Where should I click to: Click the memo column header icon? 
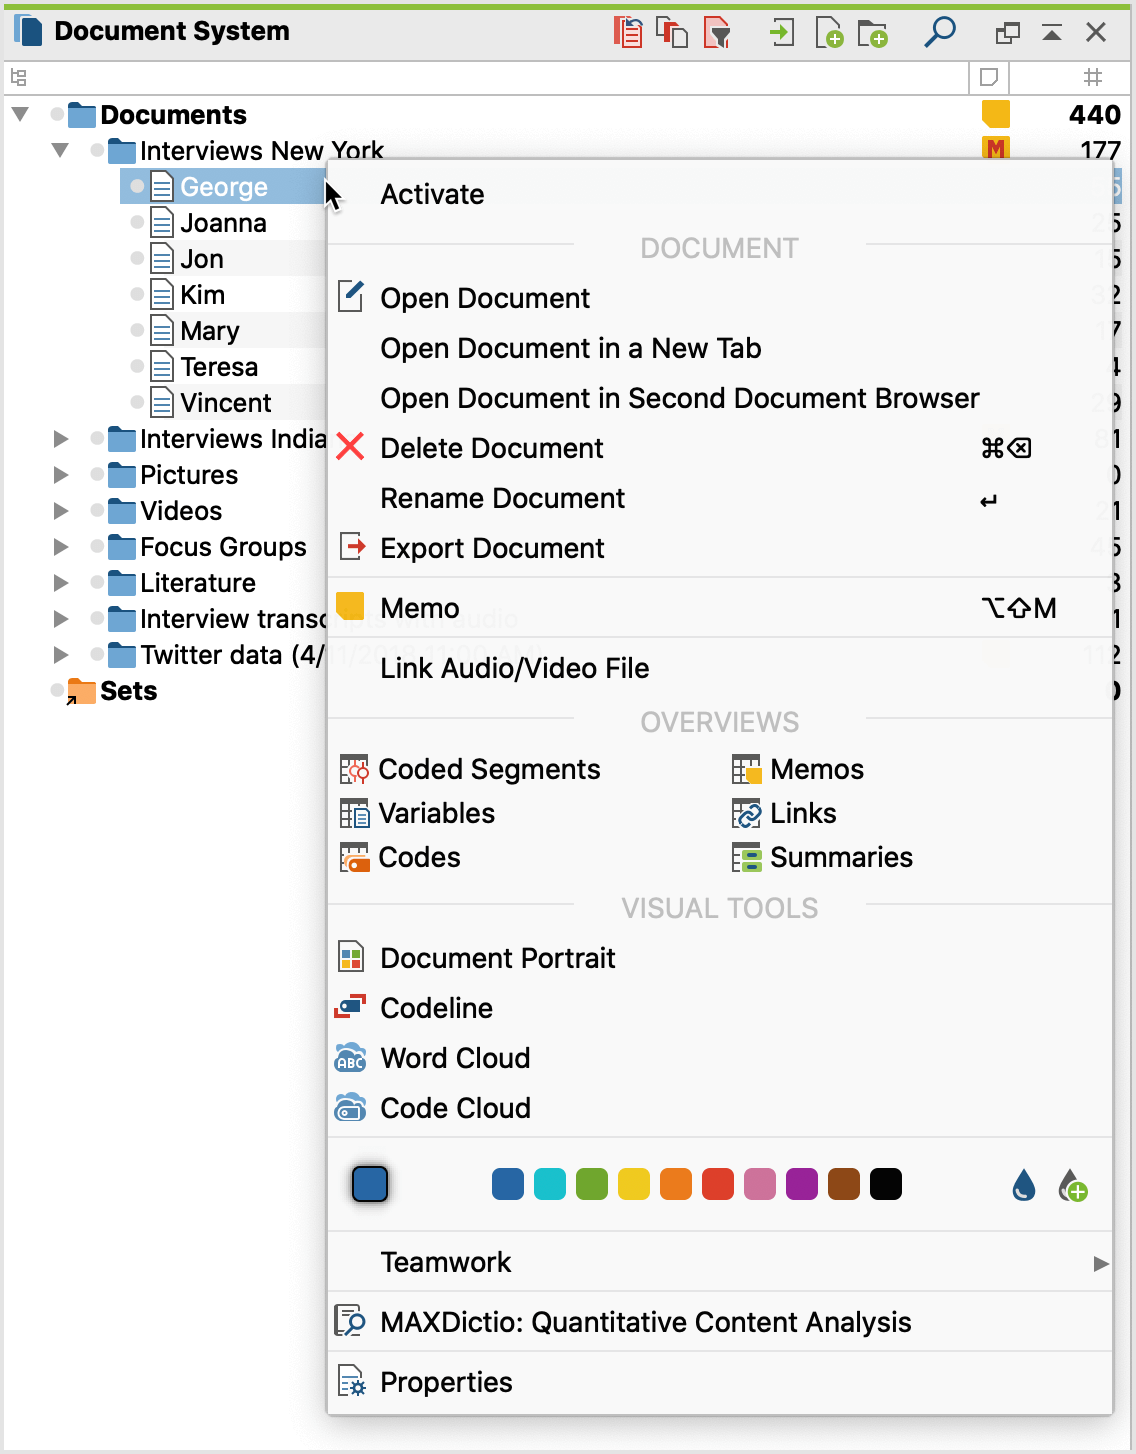989,77
